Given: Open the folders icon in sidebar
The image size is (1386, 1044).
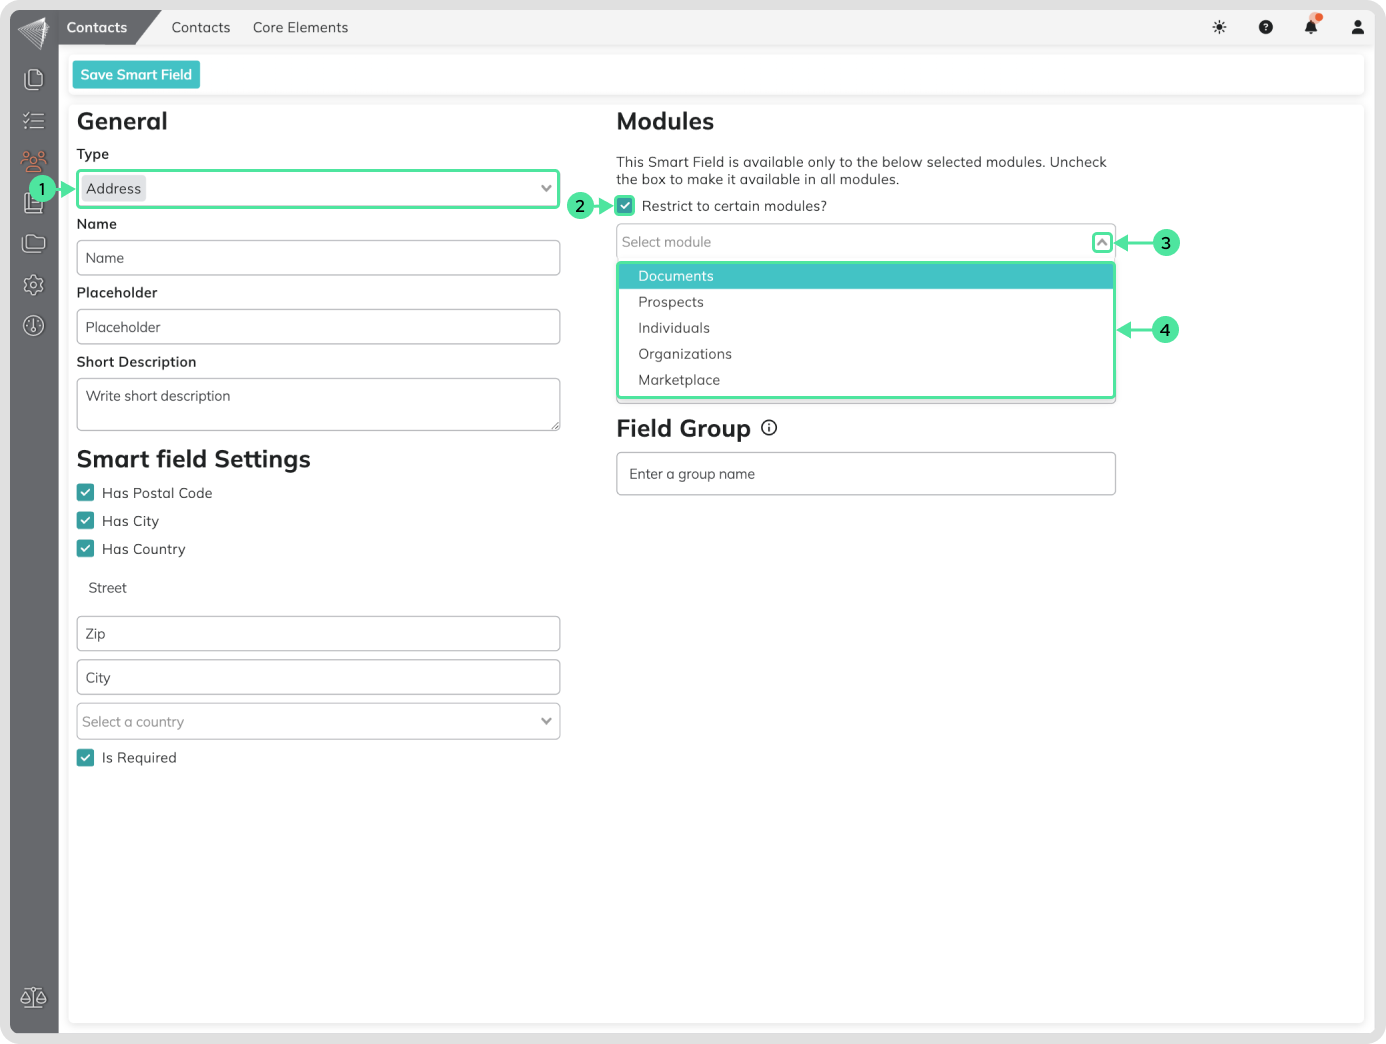Looking at the screenshot, I should click(34, 243).
